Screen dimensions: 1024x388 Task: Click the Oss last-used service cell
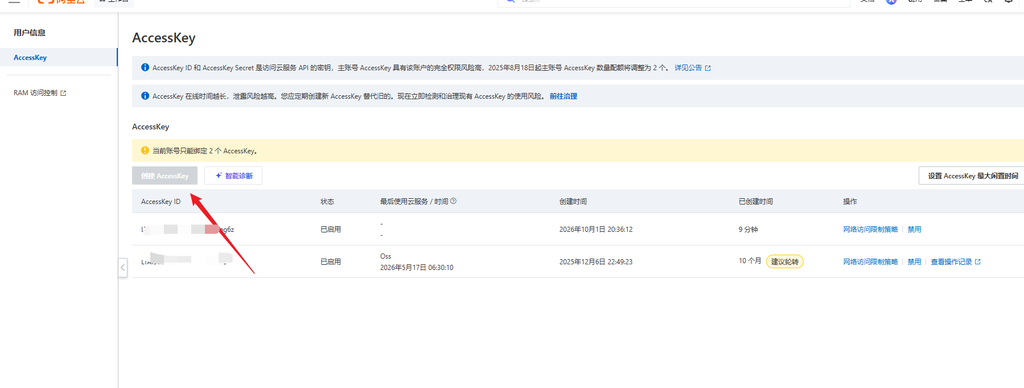pos(385,256)
